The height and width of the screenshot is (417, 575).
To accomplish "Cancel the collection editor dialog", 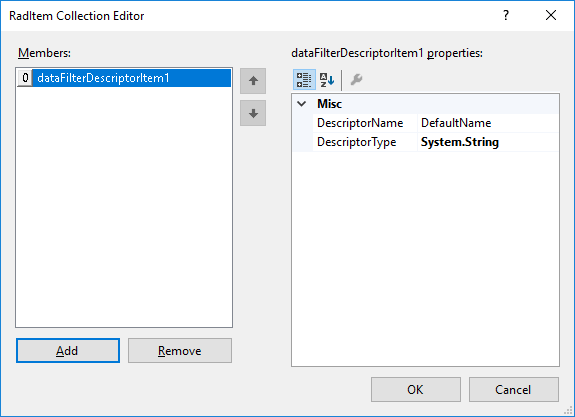I will [x=514, y=389].
